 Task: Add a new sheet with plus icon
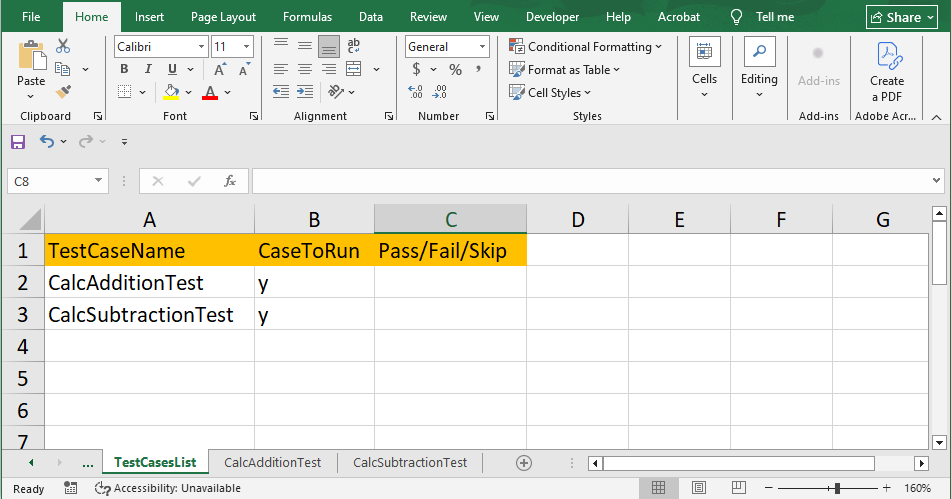524,463
